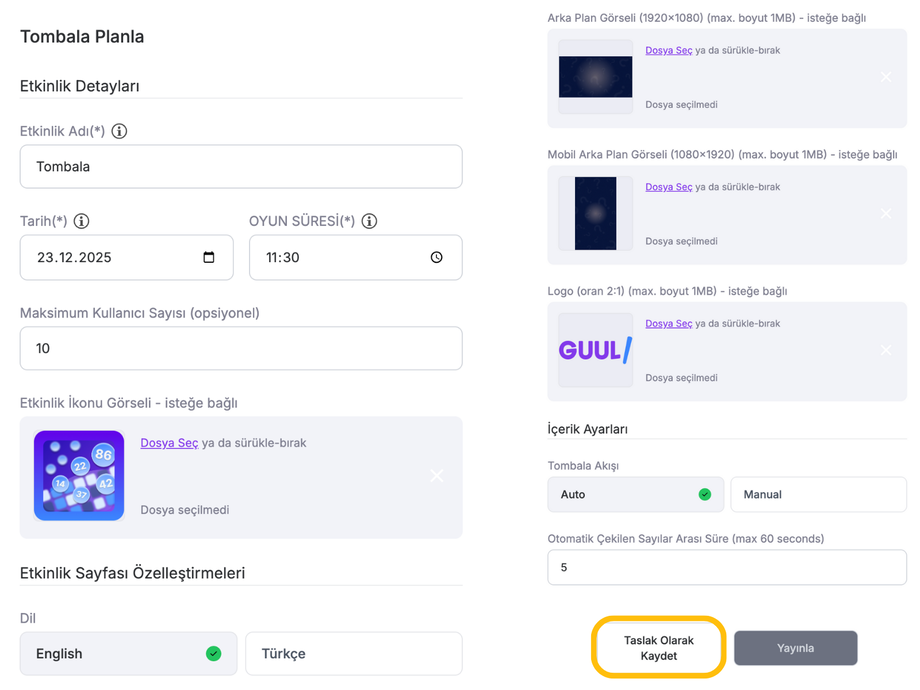This screenshot has height=690, width=920.
Task: Select Türkçe language option
Action: (353, 653)
